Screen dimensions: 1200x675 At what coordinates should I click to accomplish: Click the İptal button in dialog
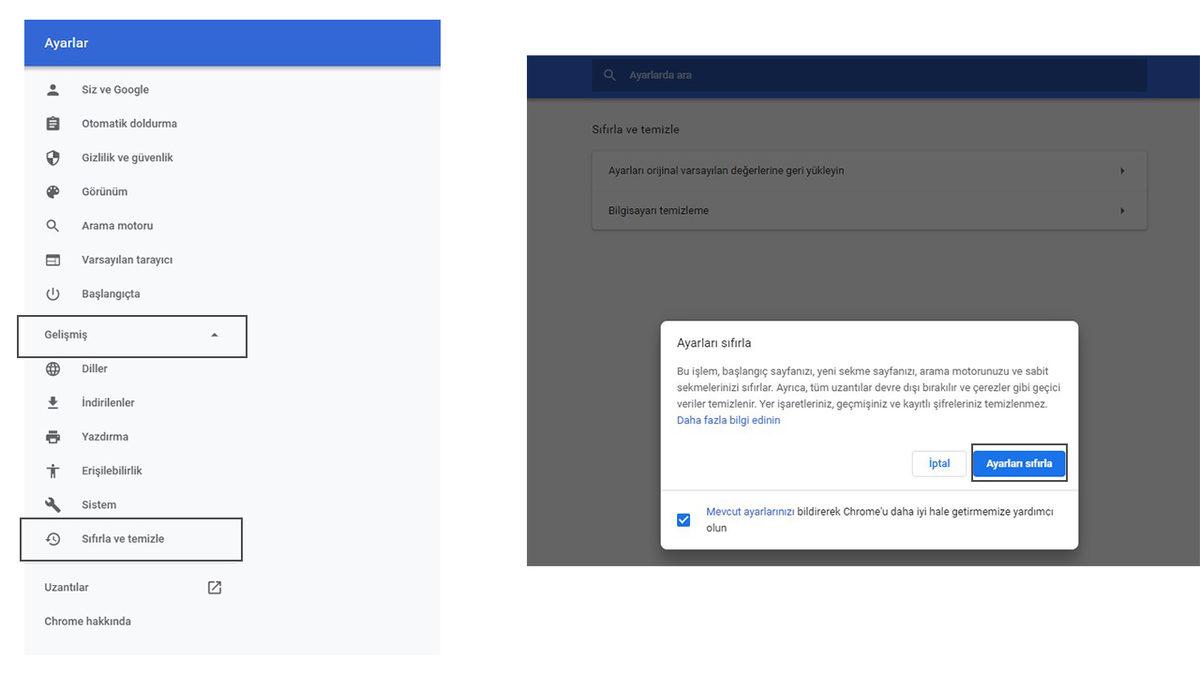coord(939,464)
